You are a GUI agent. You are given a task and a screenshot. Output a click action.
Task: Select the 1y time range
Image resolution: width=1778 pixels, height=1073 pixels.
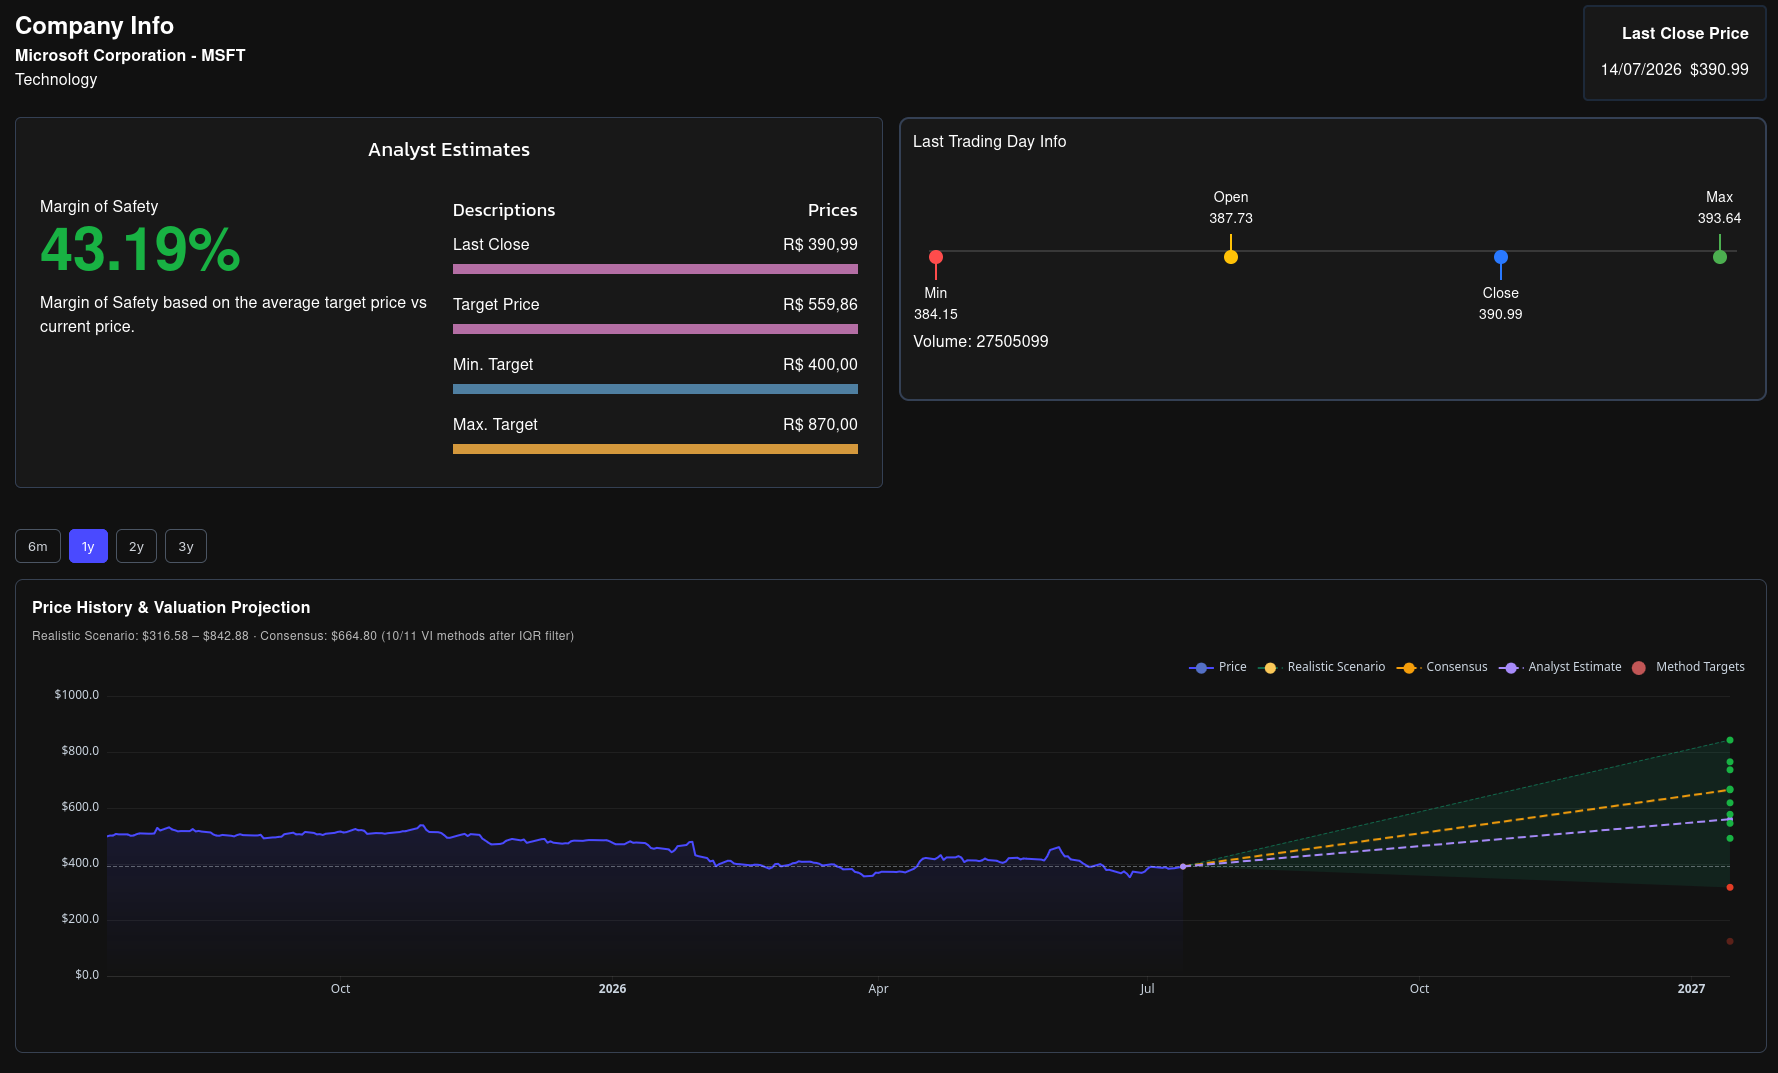[88, 546]
